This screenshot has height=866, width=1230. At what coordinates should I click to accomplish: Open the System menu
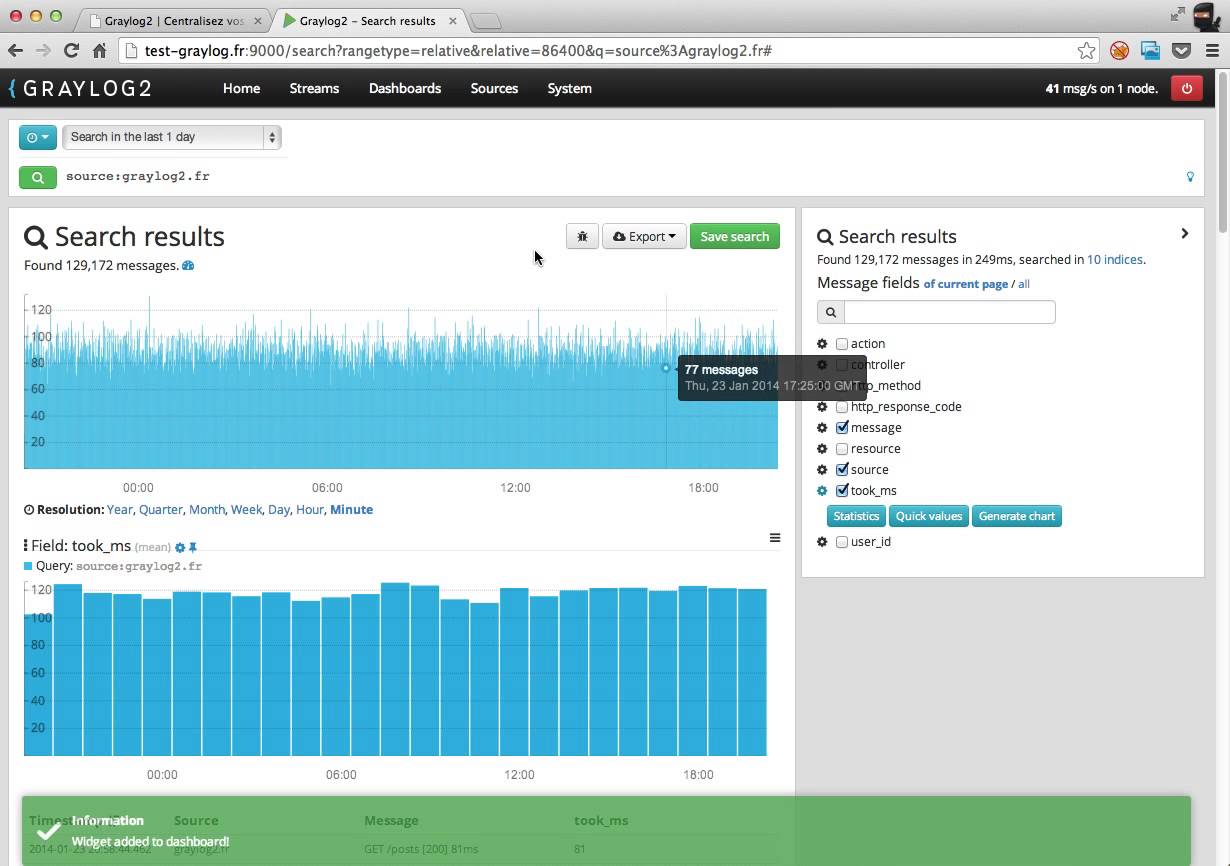coord(569,88)
